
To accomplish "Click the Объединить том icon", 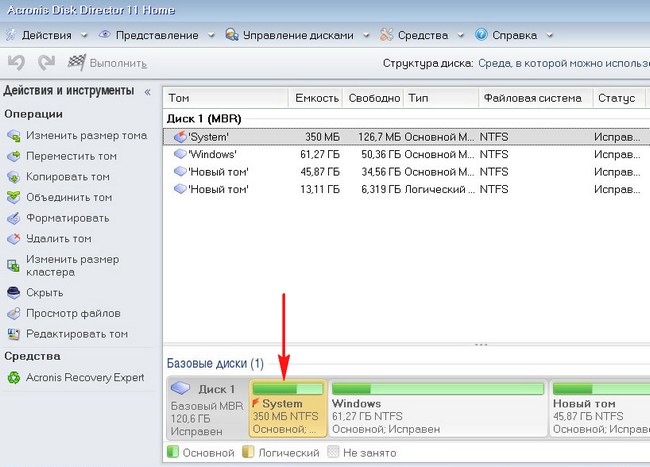I will pos(14,198).
